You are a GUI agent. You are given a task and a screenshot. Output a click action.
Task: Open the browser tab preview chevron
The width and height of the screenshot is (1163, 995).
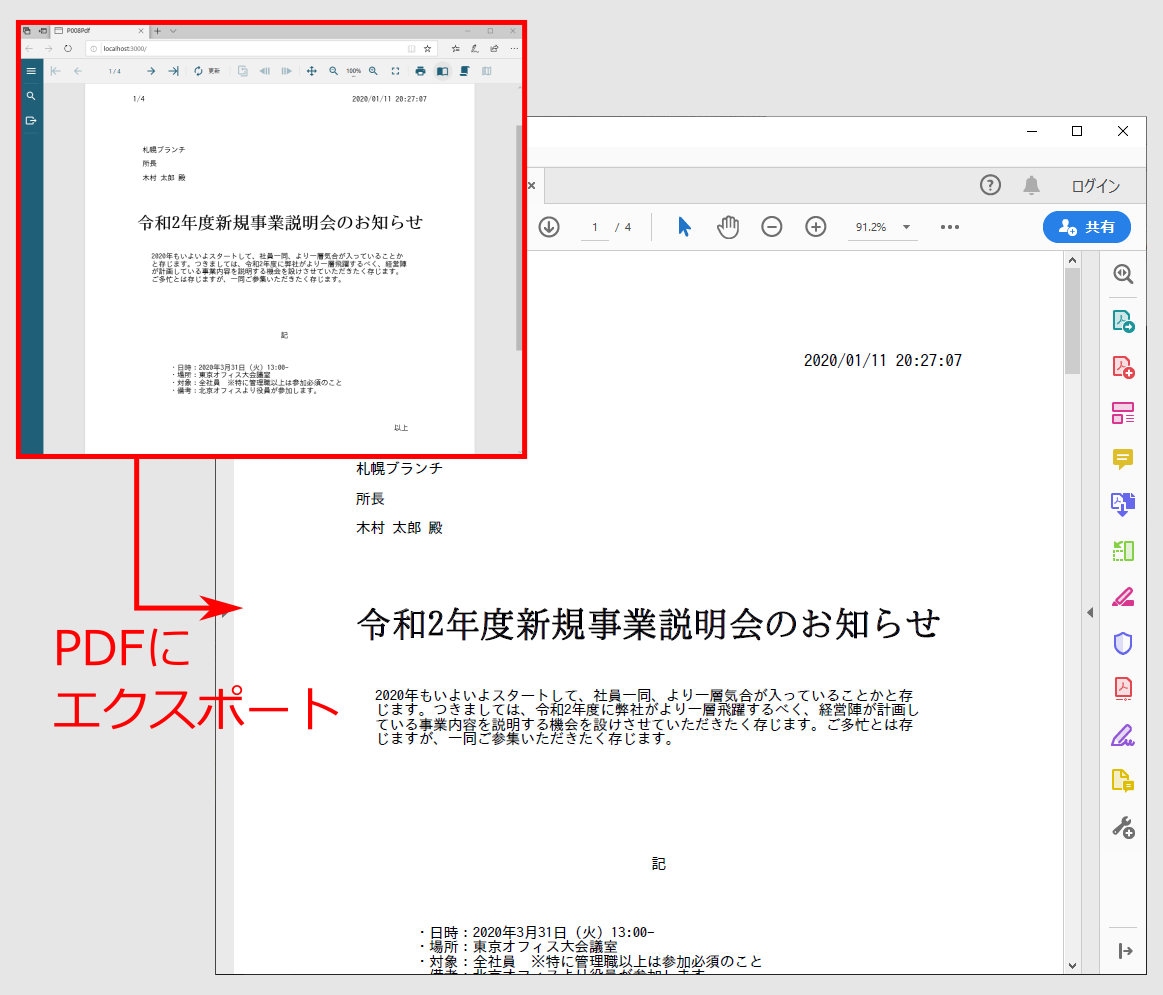pos(173,31)
